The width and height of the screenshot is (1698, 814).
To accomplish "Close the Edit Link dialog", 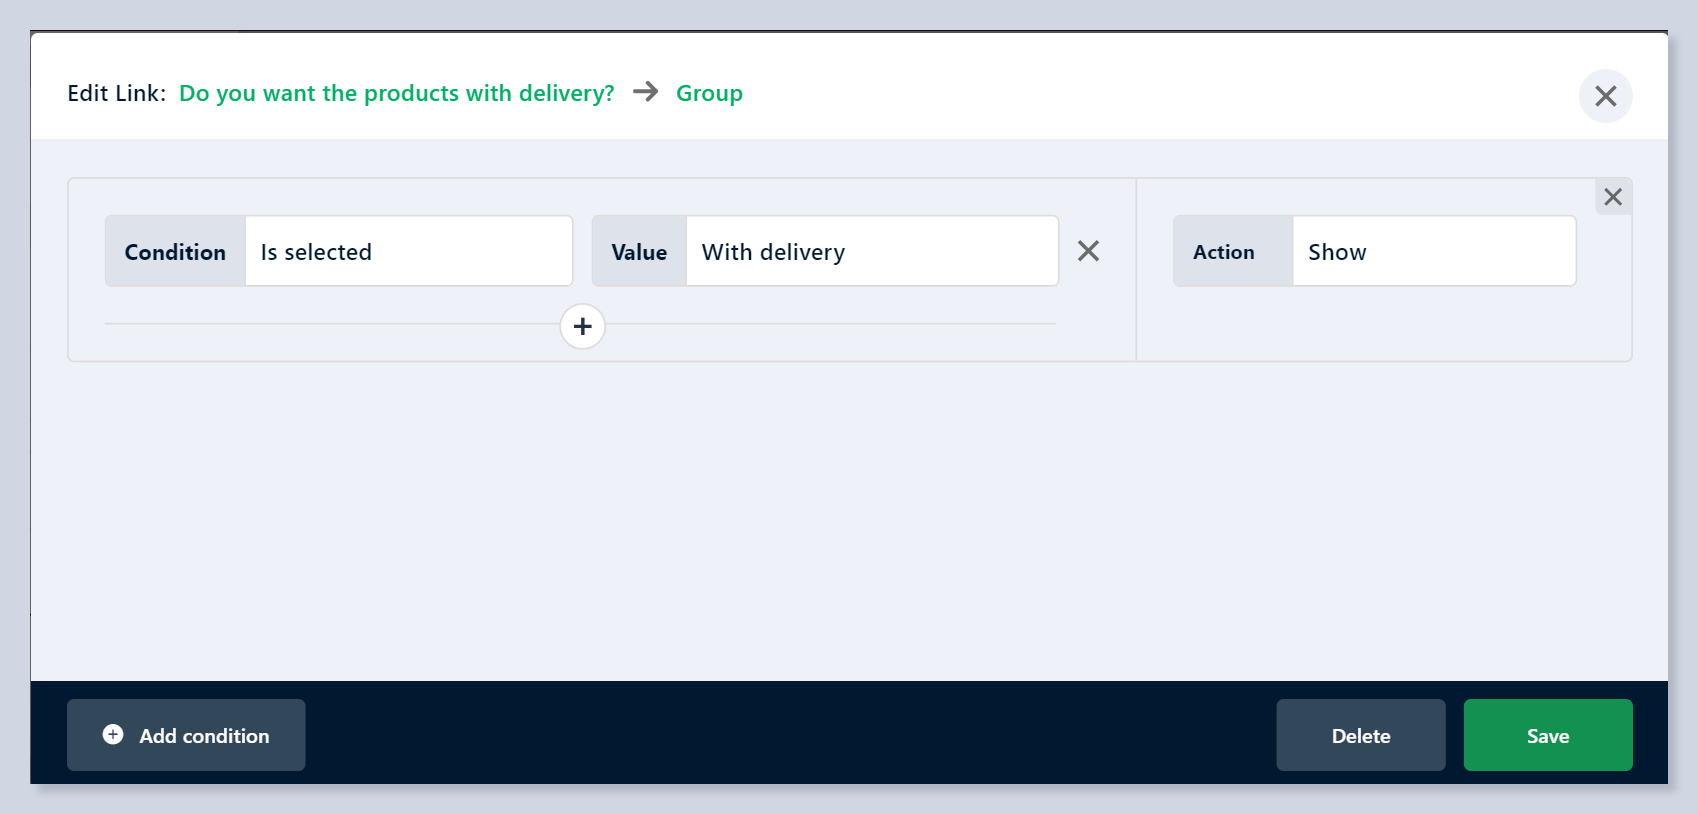I will point(1605,96).
